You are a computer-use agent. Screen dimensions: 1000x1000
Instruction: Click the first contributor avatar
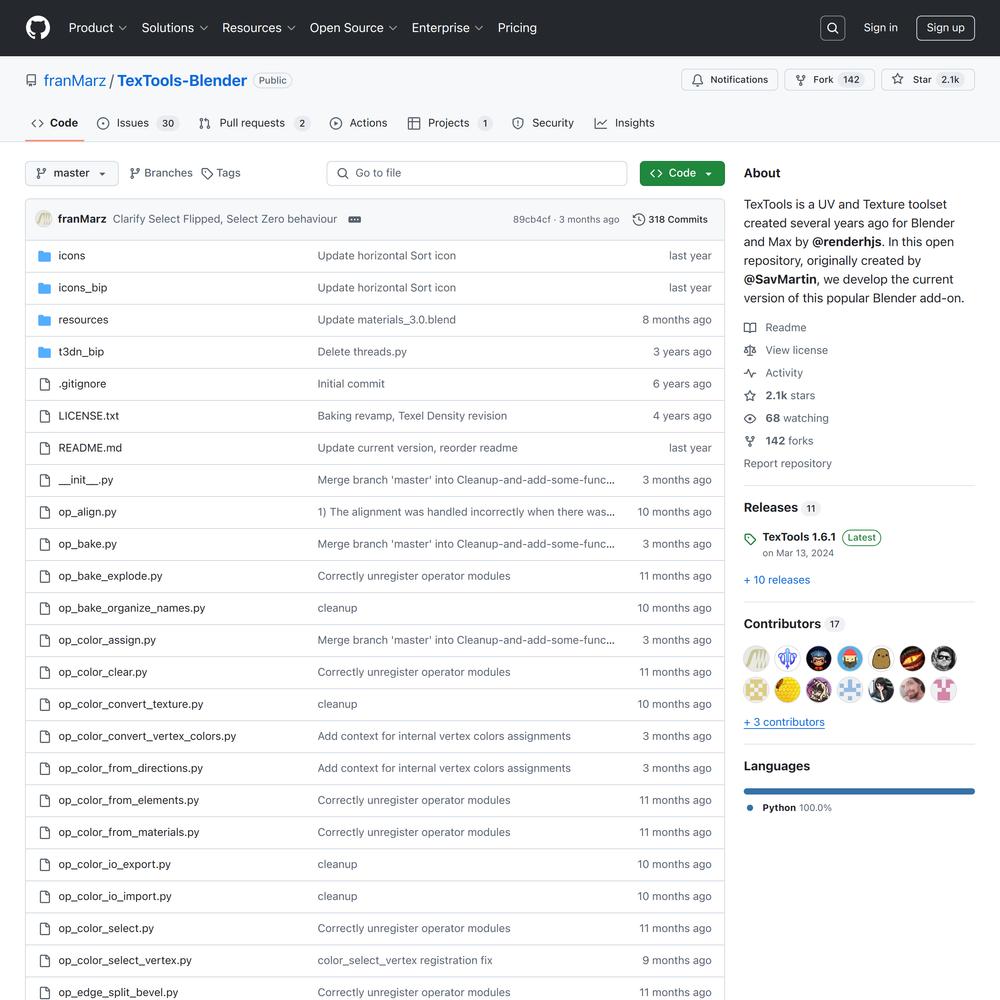(x=756, y=658)
